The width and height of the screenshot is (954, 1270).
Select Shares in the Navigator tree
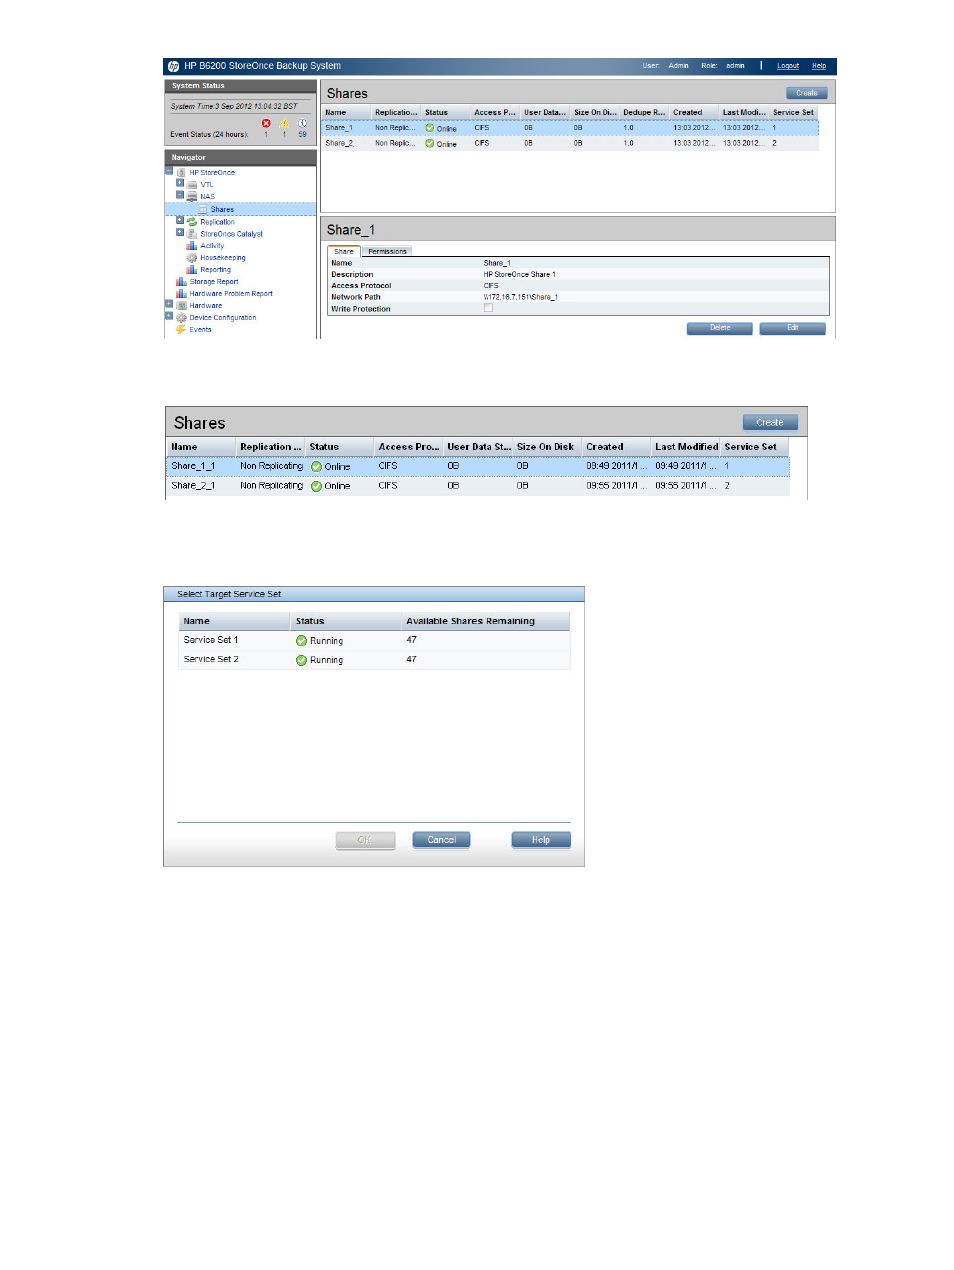click(222, 210)
